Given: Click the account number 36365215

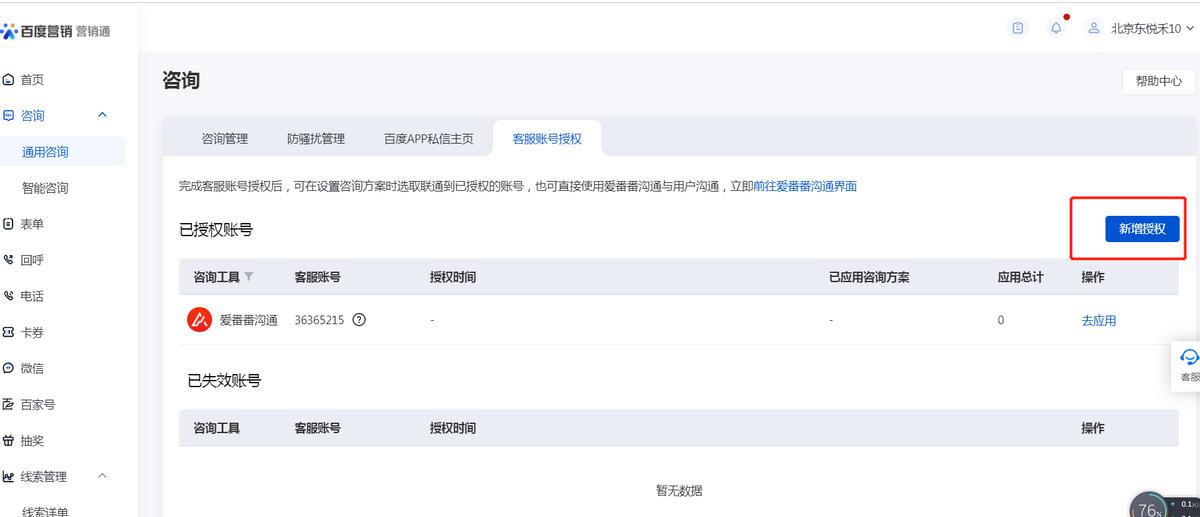Looking at the screenshot, I should (x=319, y=321).
